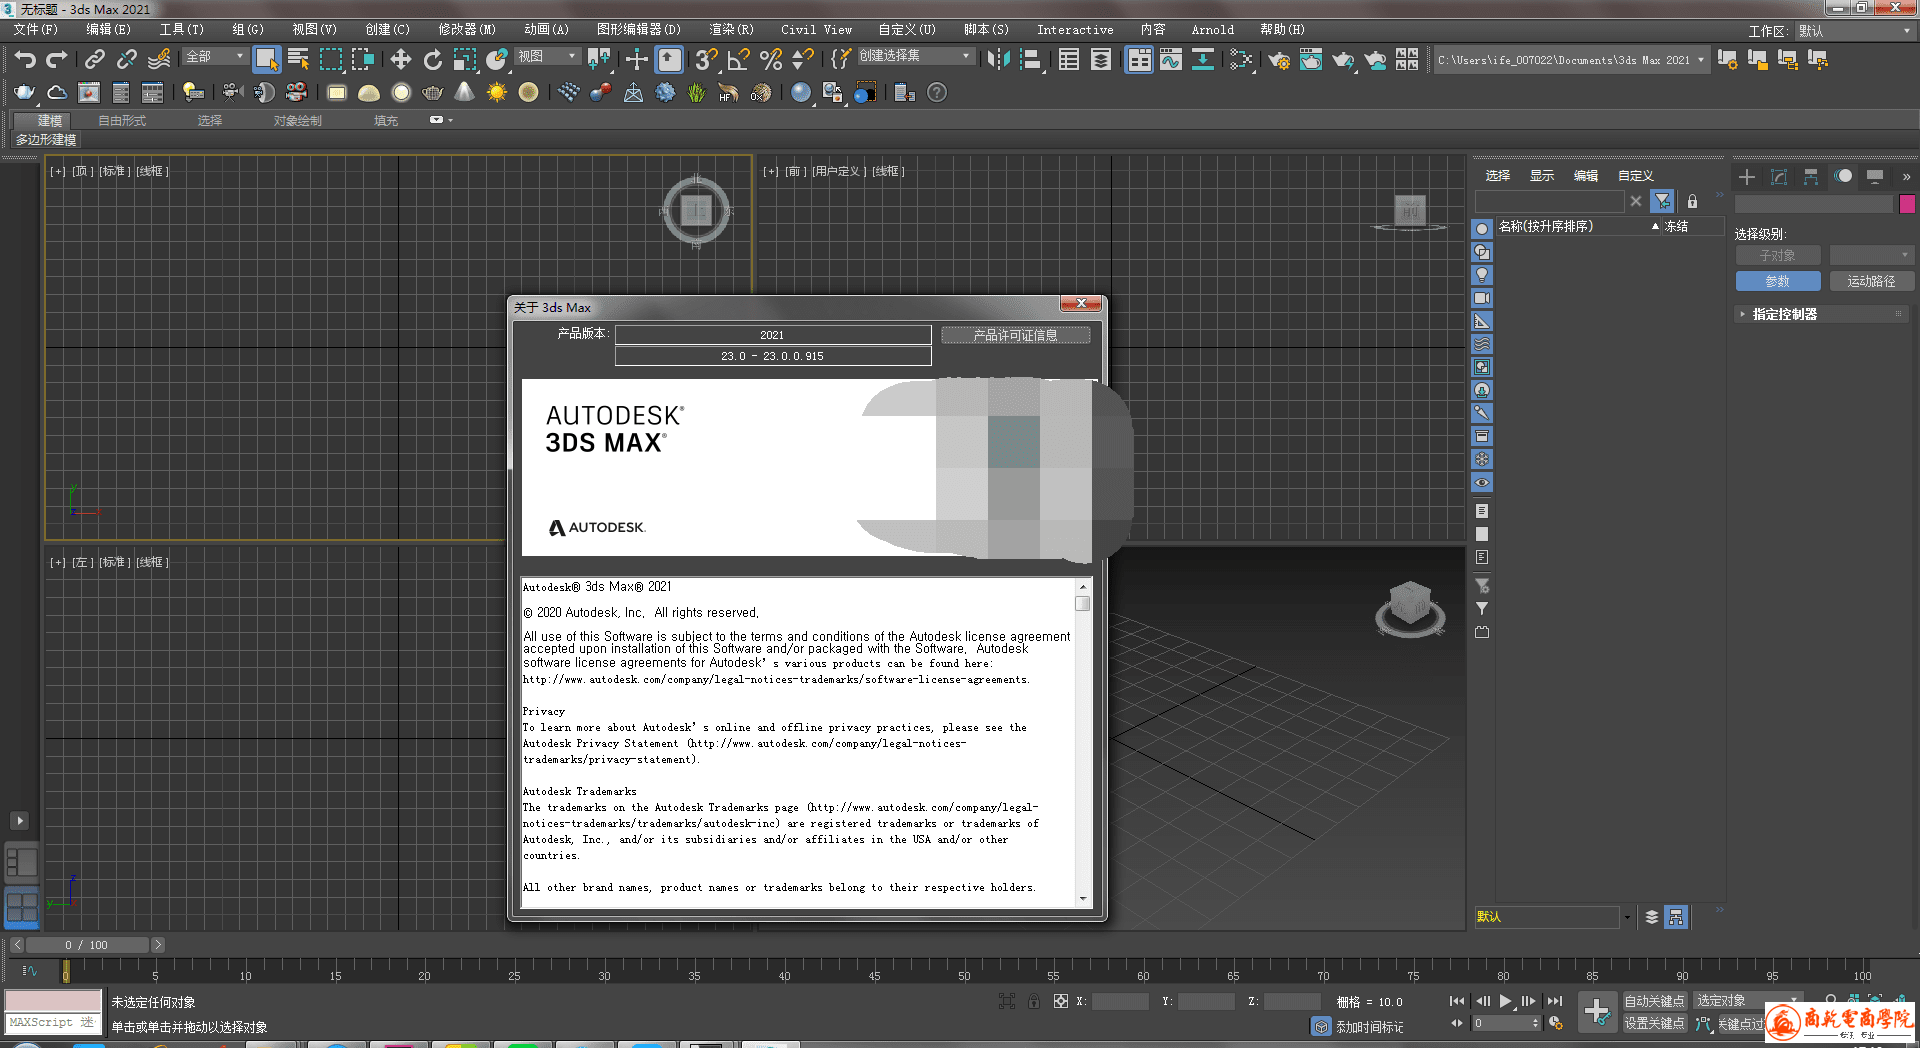Viewport: 1920px width, 1048px height.
Task: Click the 添加时间标记 label
Action: [x=1369, y=1027]
